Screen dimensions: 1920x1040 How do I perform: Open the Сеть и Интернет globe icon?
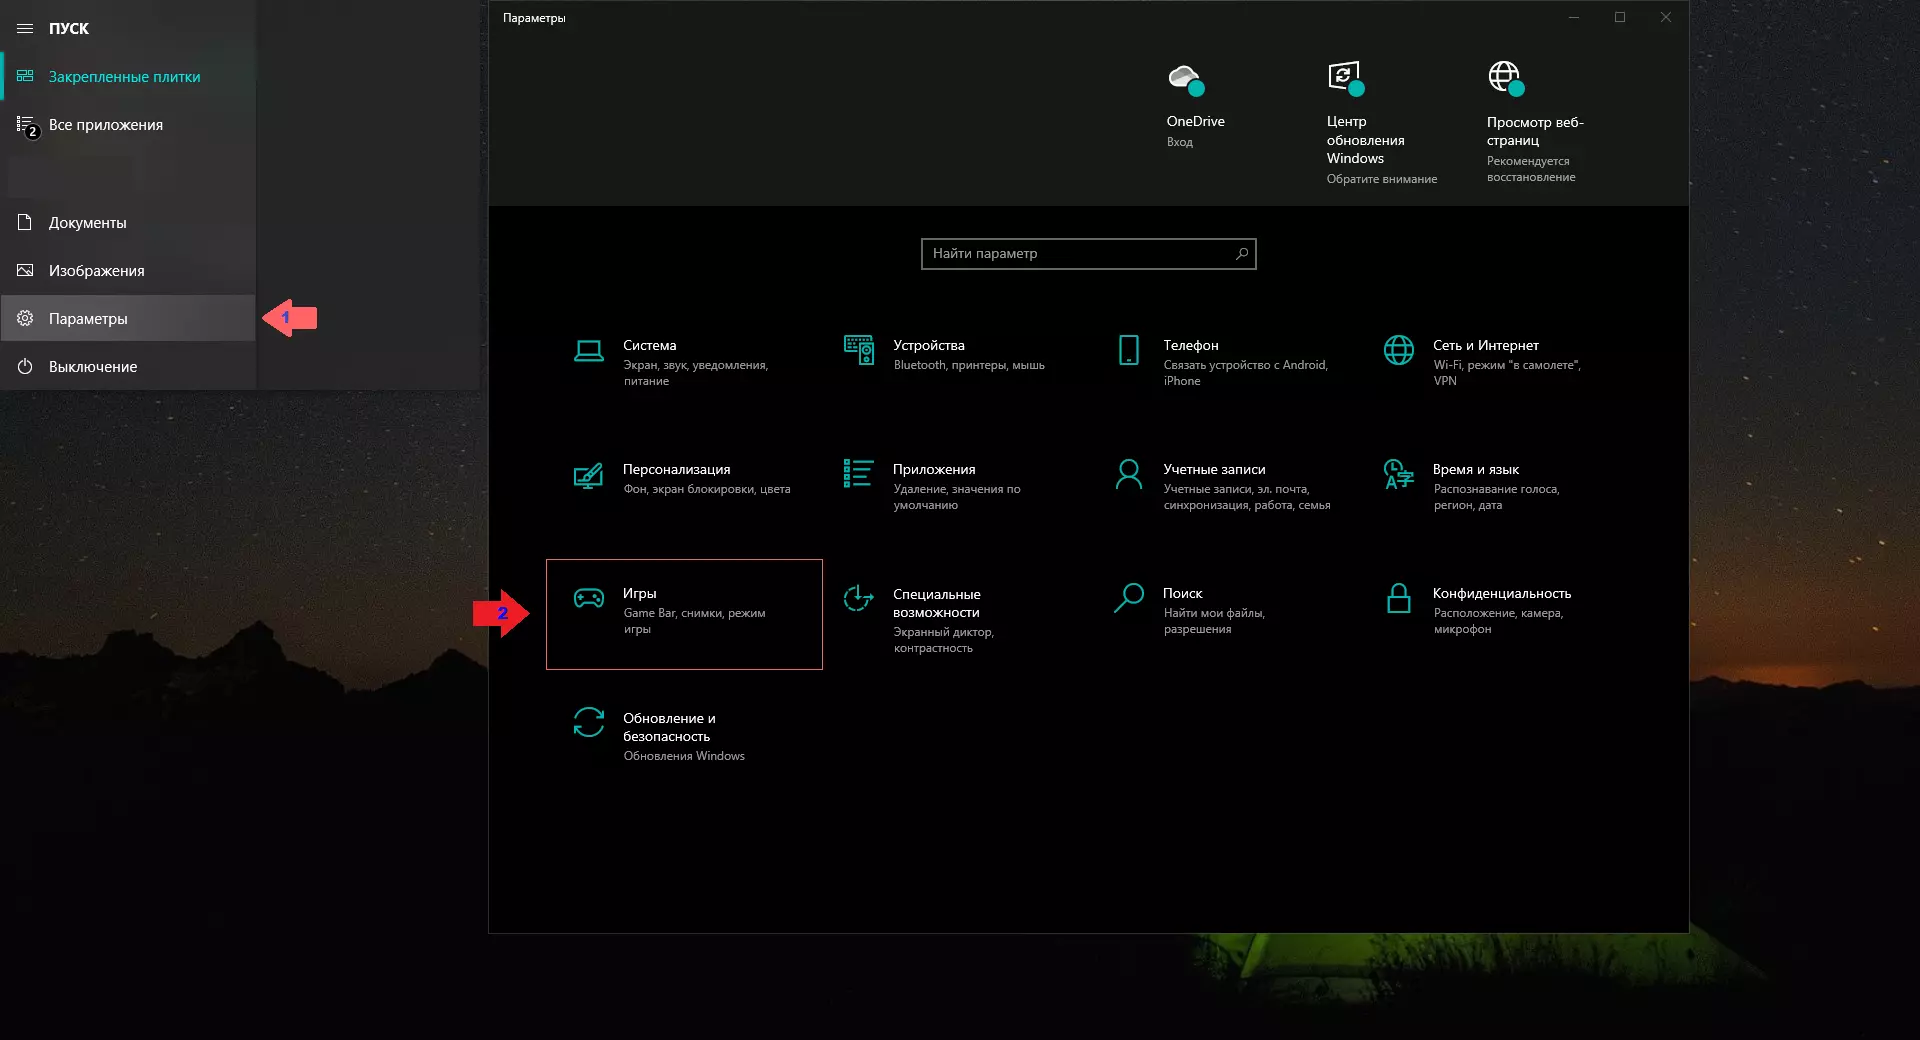click(1399, 350)
